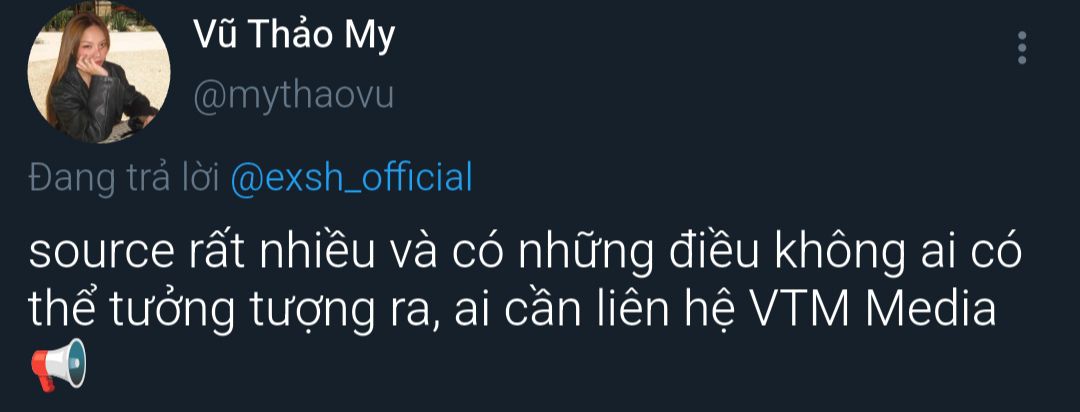Image resolution: width=1080 pixels, height=412 pixels.
Task: Open the three-dot more options menu
Action: pos(1021,48)
